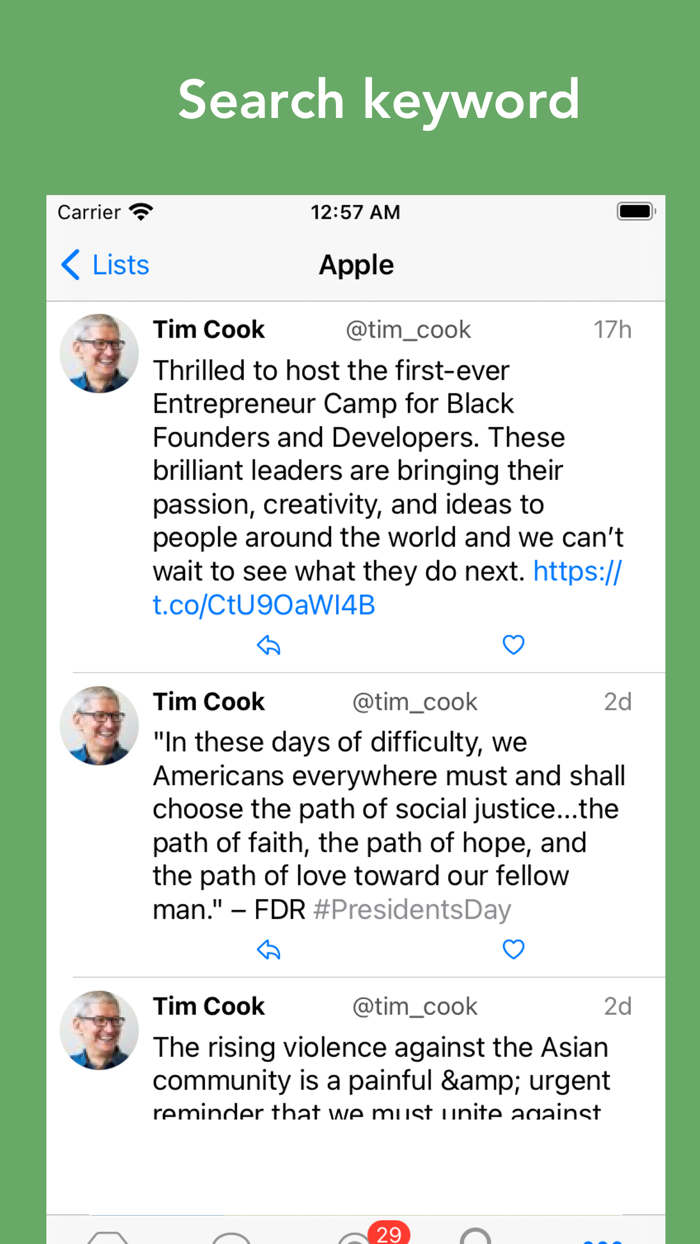Viewport: 700px width, 1244px height.
Task: Tap Tim Cook name on second tweet
Action: 209,702
